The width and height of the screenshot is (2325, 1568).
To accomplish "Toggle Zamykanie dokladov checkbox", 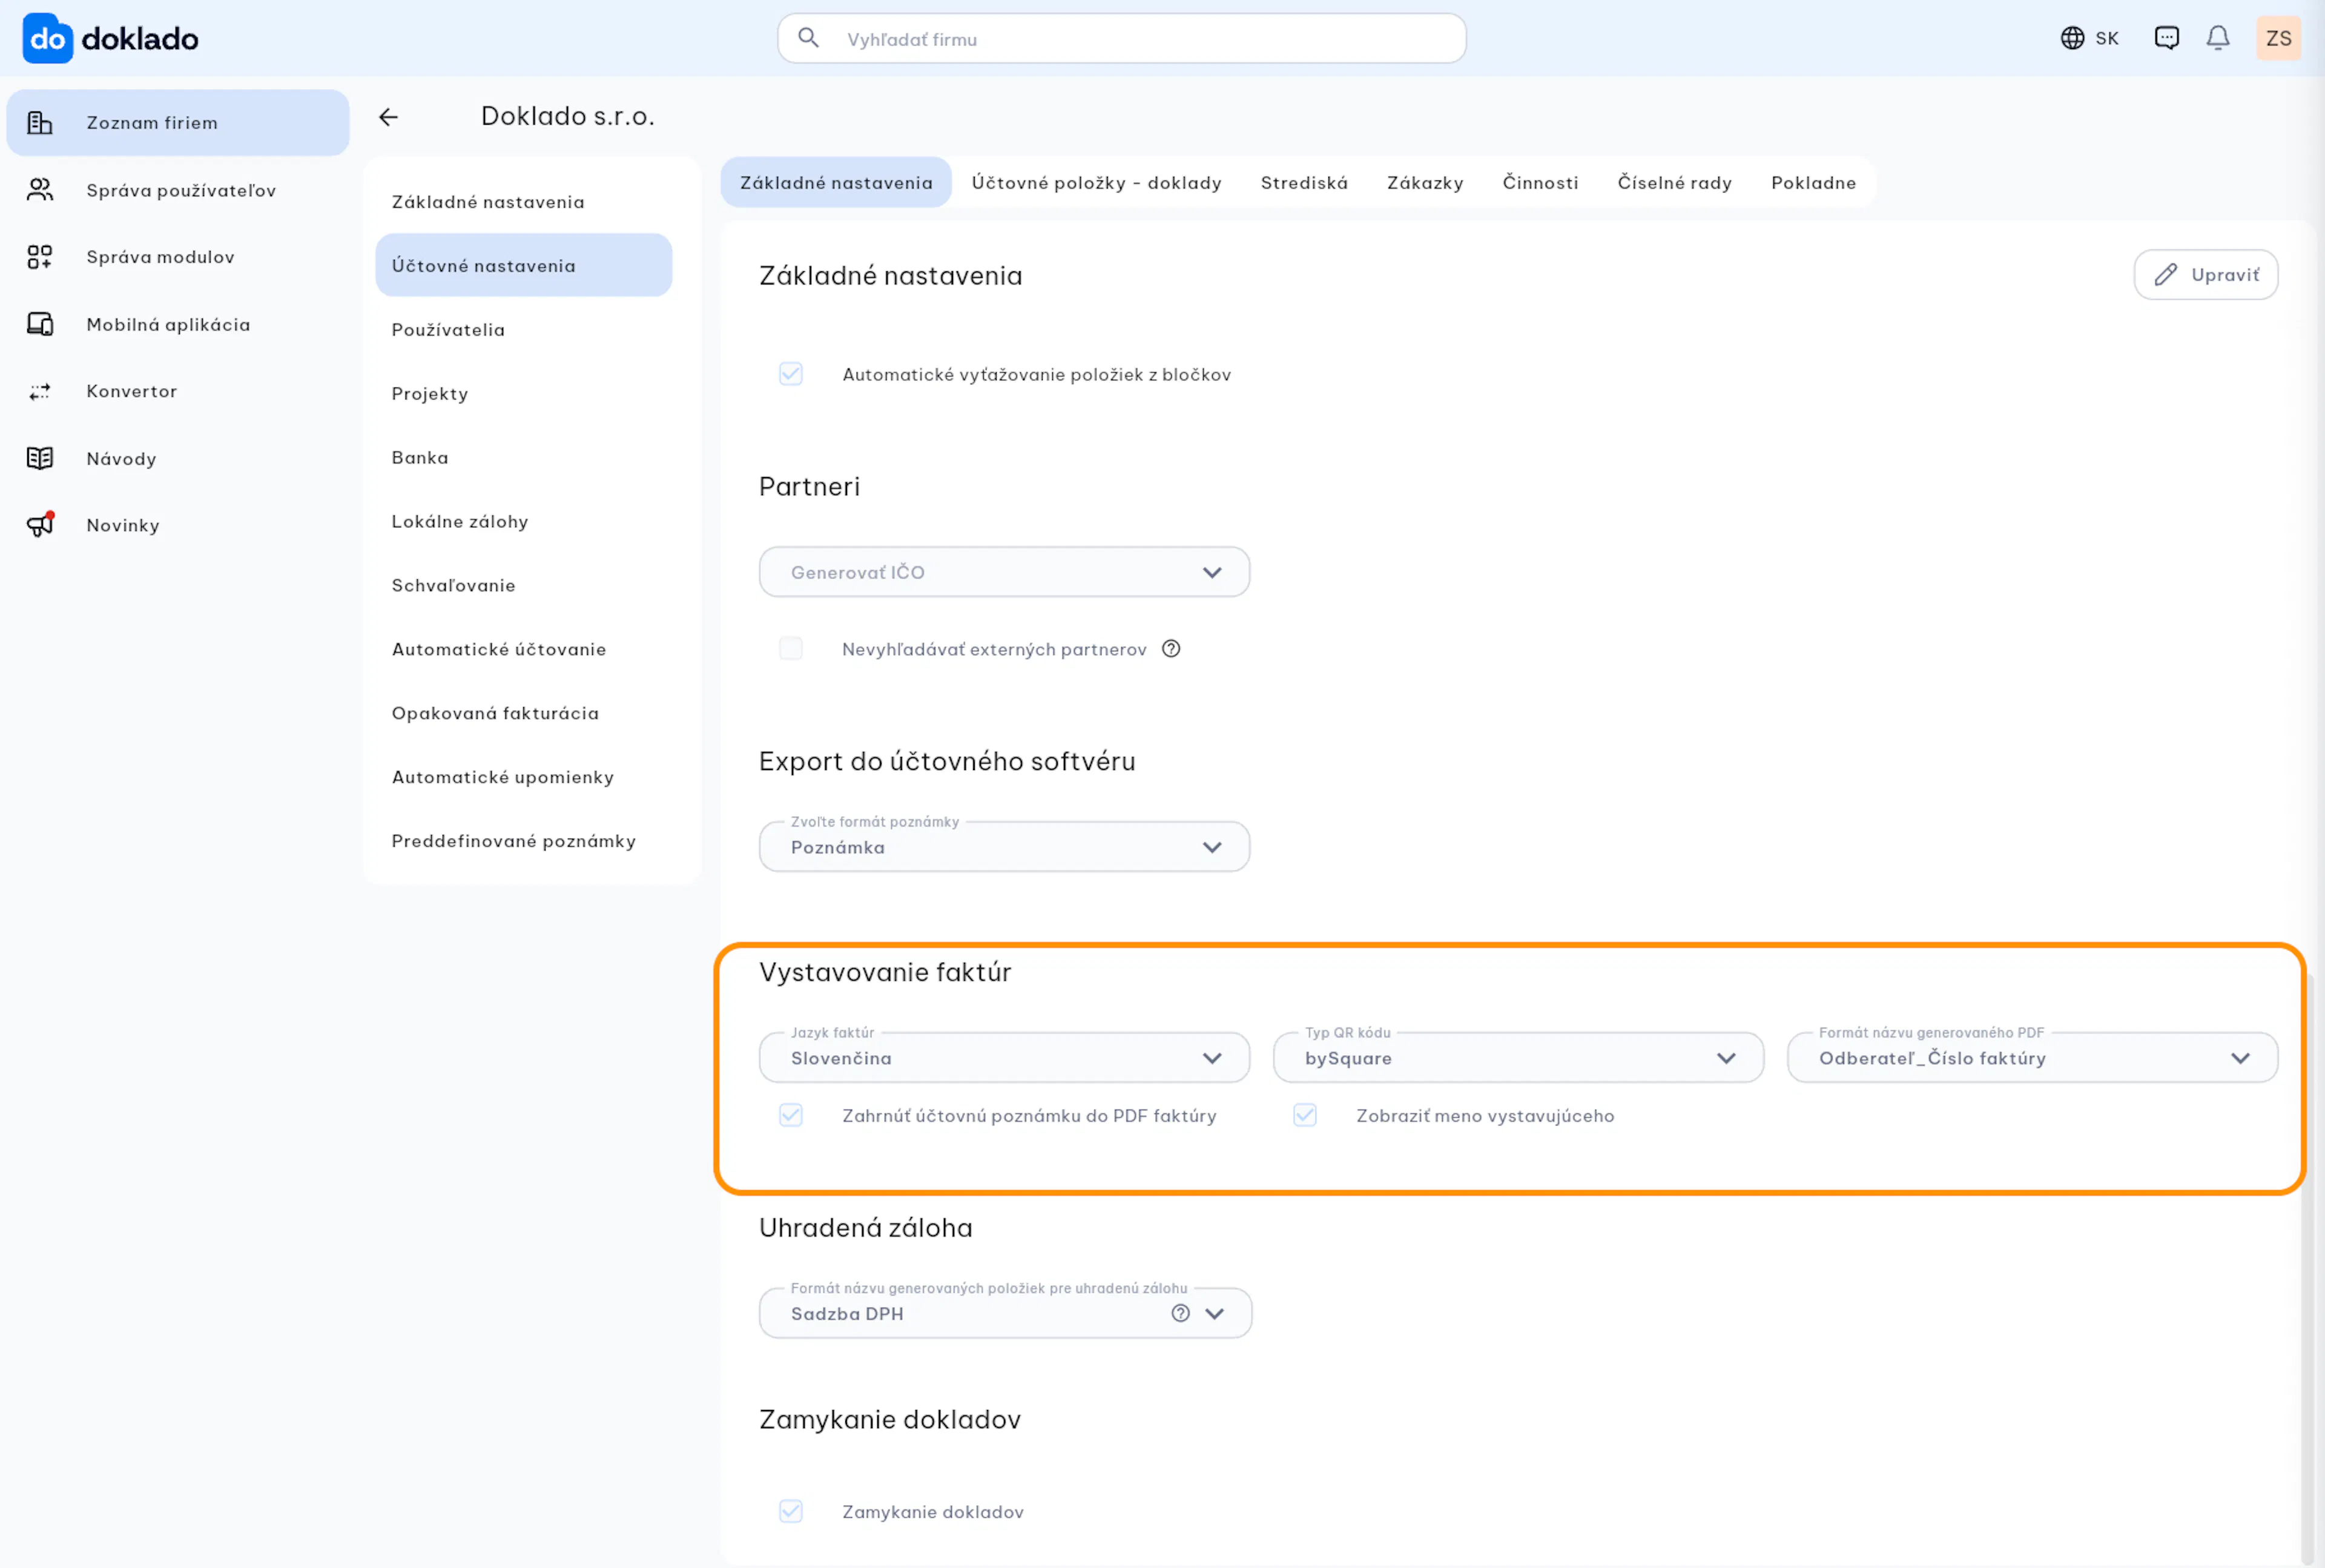I will coord(791,1511).
